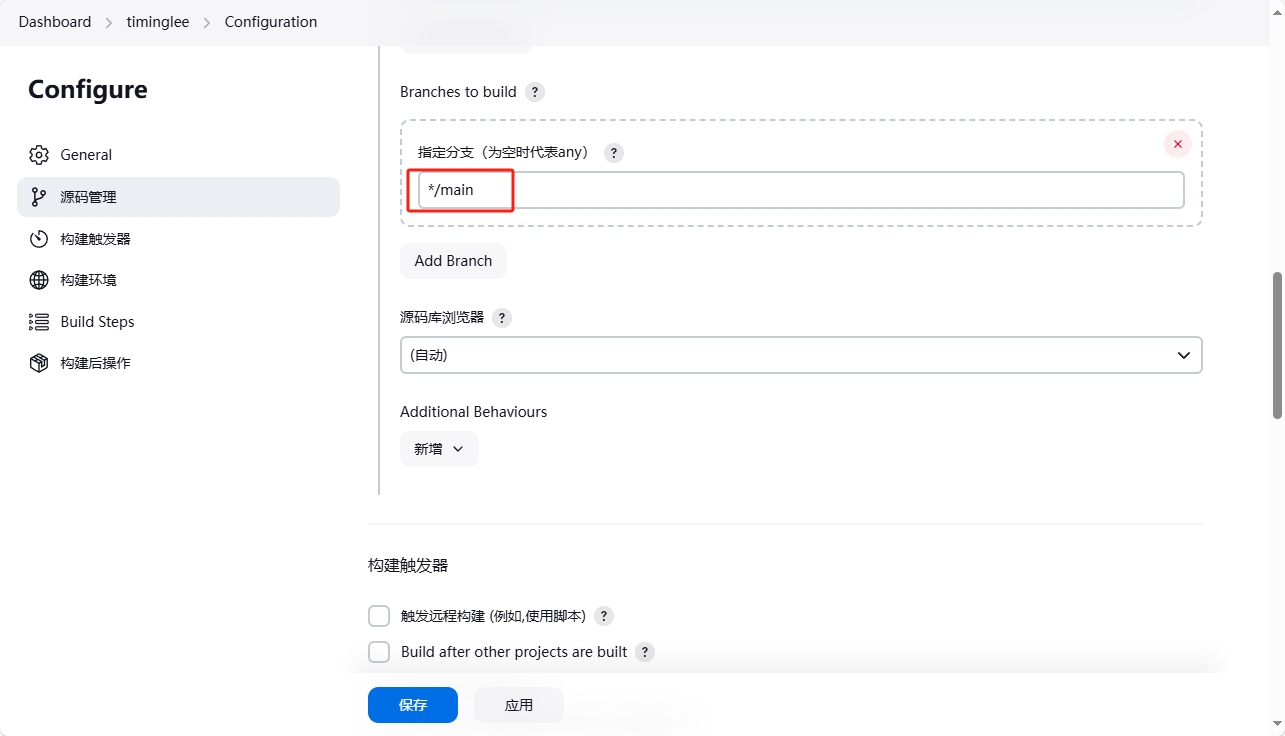Click the Configure heading
The image size is (1285, 736).
pos(88,90)
